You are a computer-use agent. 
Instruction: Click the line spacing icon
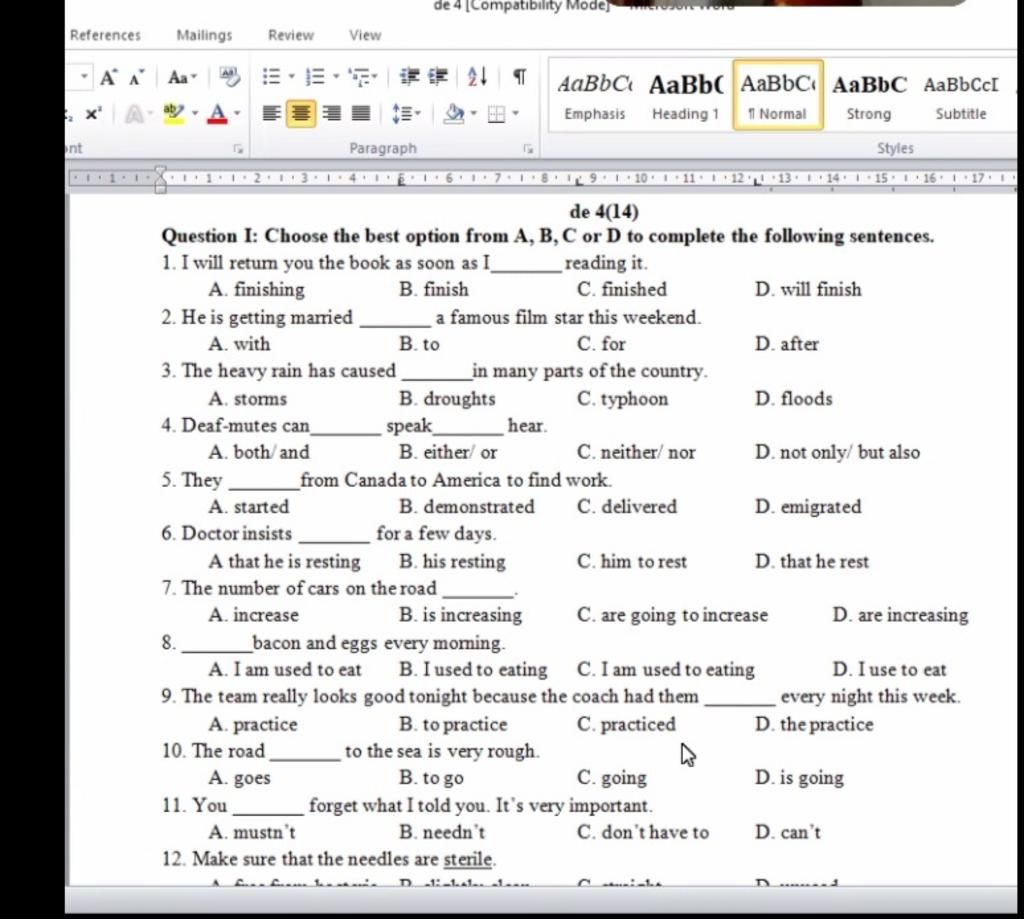coord(401,114)
